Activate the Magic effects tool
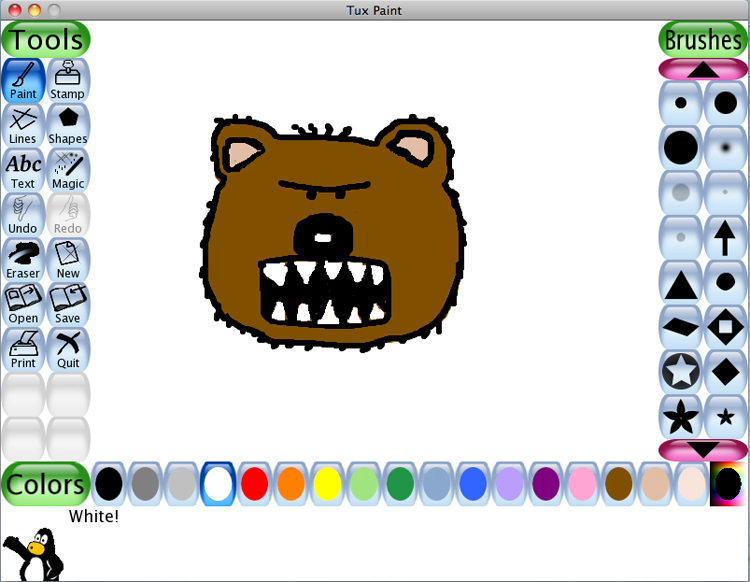 pyautogui.click(x=68, y=170)
